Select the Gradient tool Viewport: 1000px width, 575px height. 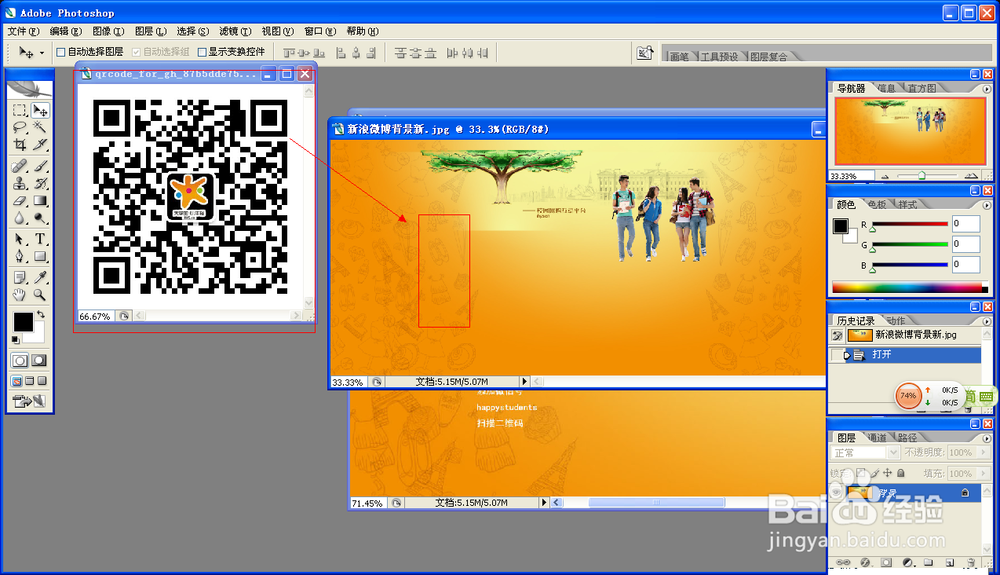click(x=40, y=201)
